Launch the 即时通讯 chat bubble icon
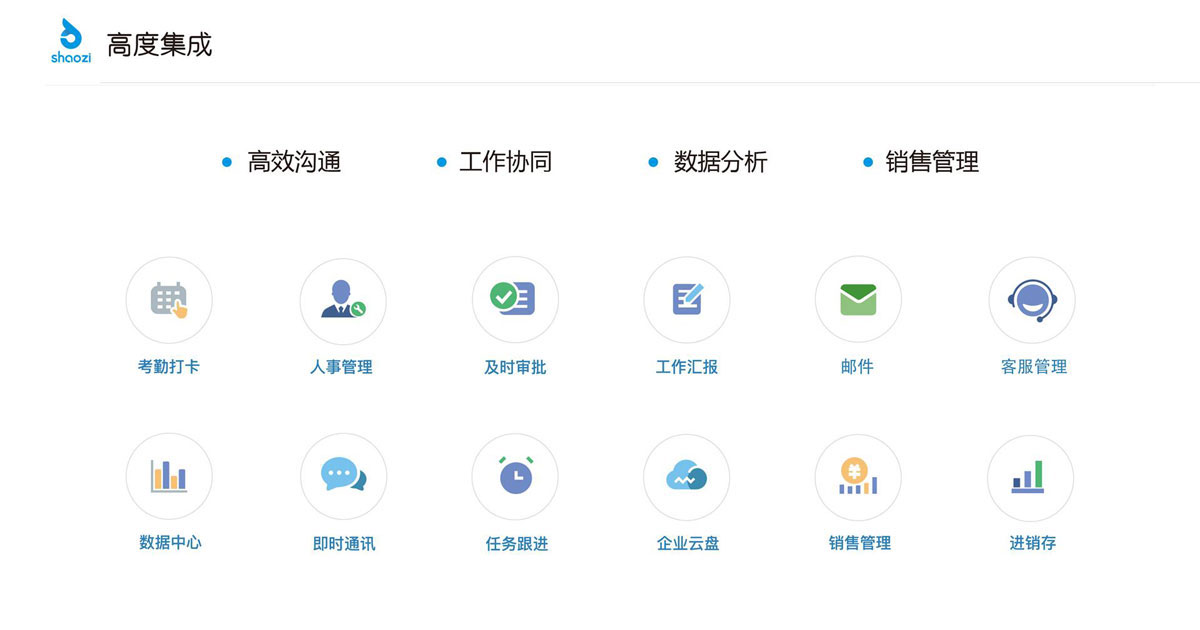The image size is (1200, 630). [x=343, y=476]
